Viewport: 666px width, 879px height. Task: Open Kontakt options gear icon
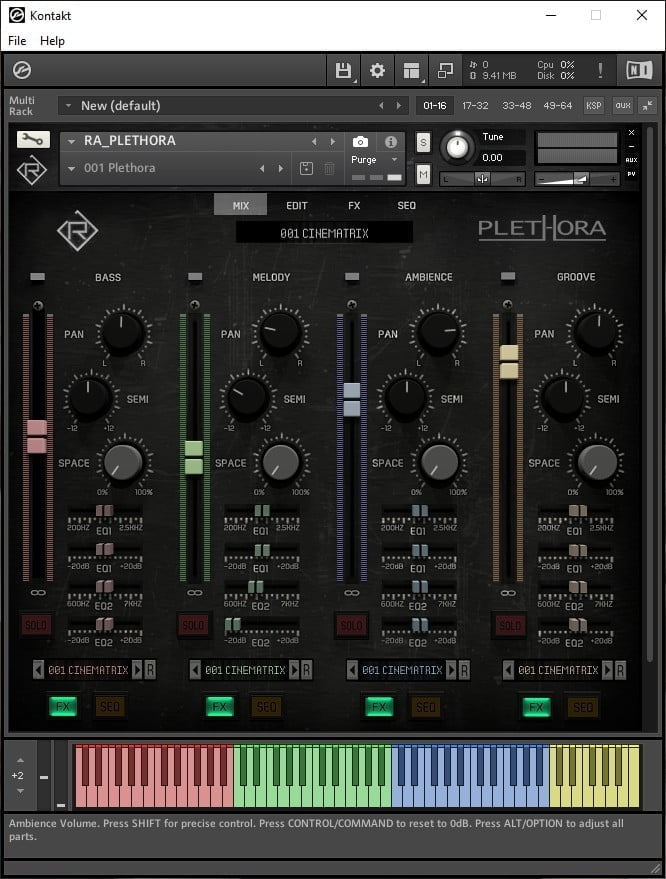point(377,70)
